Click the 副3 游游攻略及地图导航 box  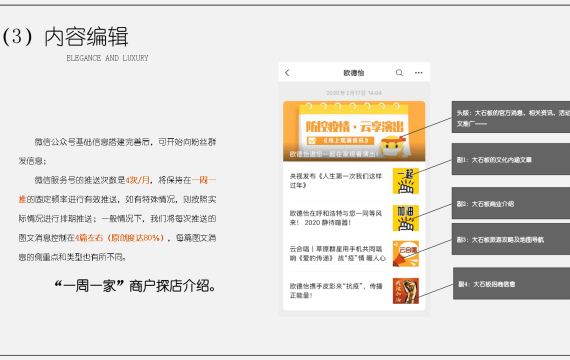click(511, 239)
